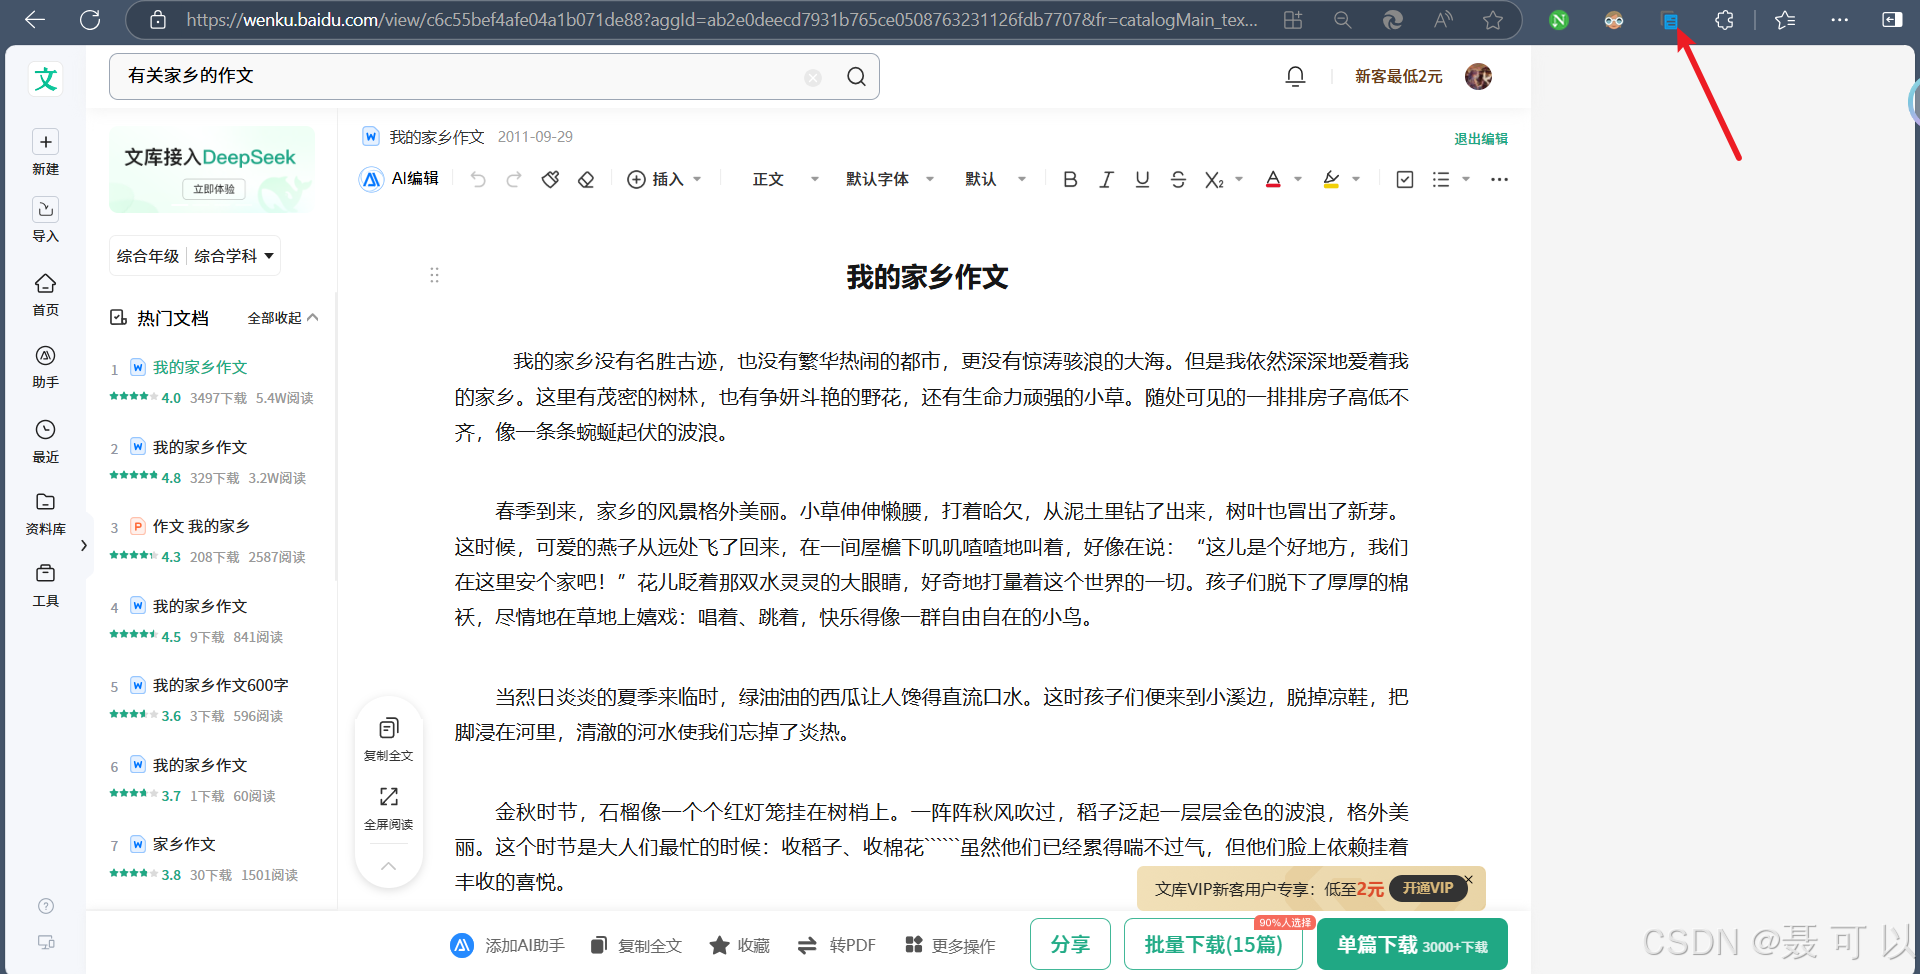Click the 分享 share button
The width and height of the screenshot is (1920, 974).
(x=1070, y=944)
